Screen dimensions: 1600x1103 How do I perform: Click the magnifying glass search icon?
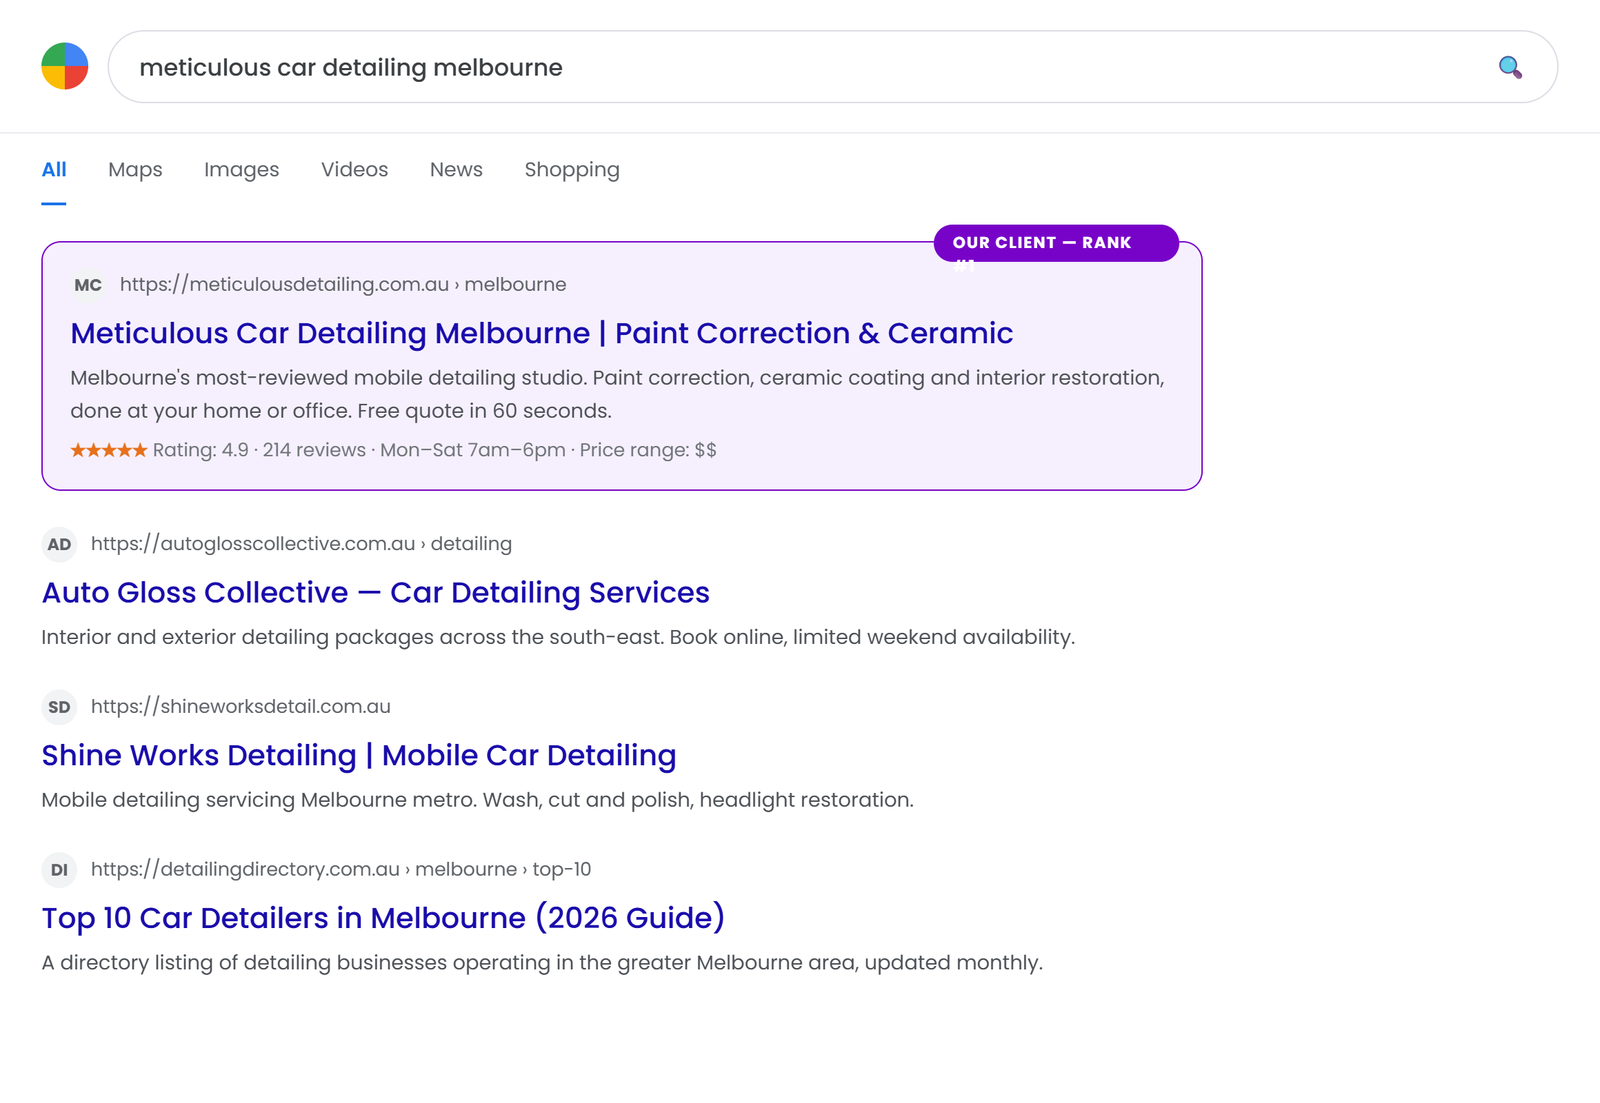(x=1510, y=67)
